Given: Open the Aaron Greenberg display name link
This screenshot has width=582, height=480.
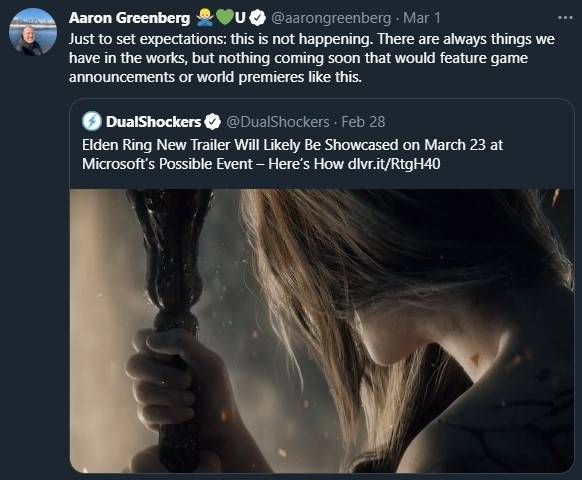Looking at the screenshot, I should coord(129,18).
